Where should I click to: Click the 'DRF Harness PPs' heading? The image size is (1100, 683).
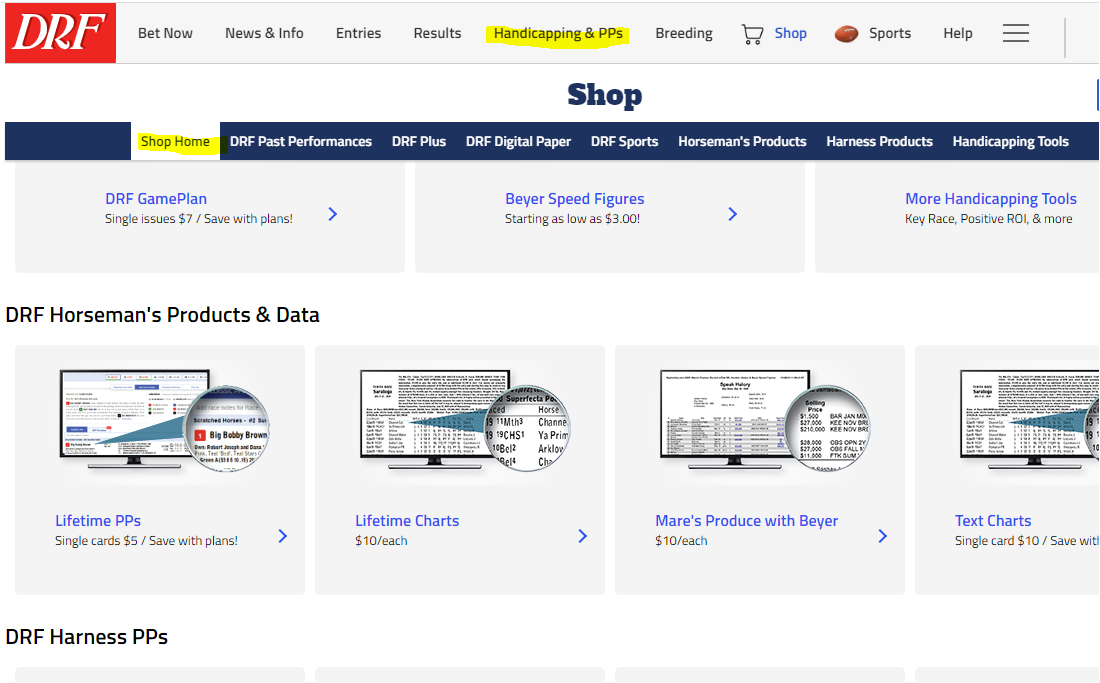click(86, 637)
